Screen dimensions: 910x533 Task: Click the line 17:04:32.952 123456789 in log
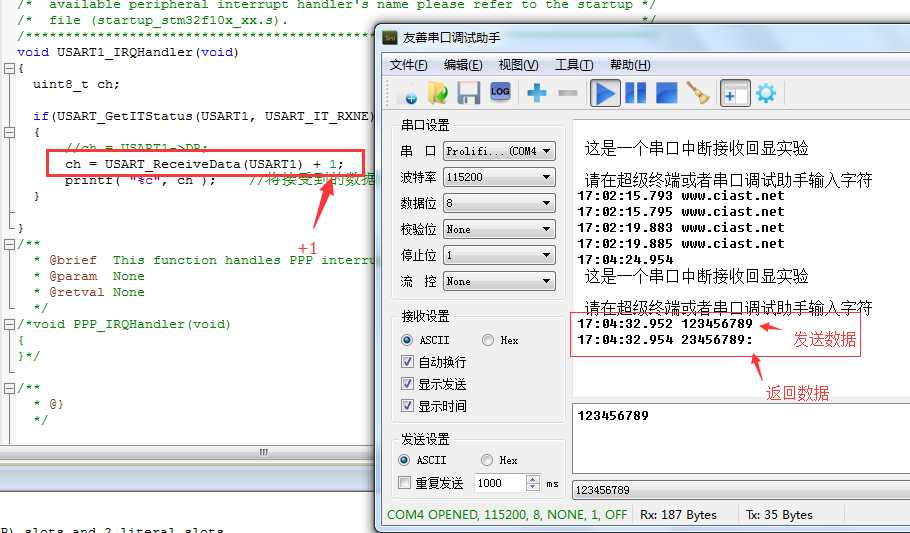point(665,324)
